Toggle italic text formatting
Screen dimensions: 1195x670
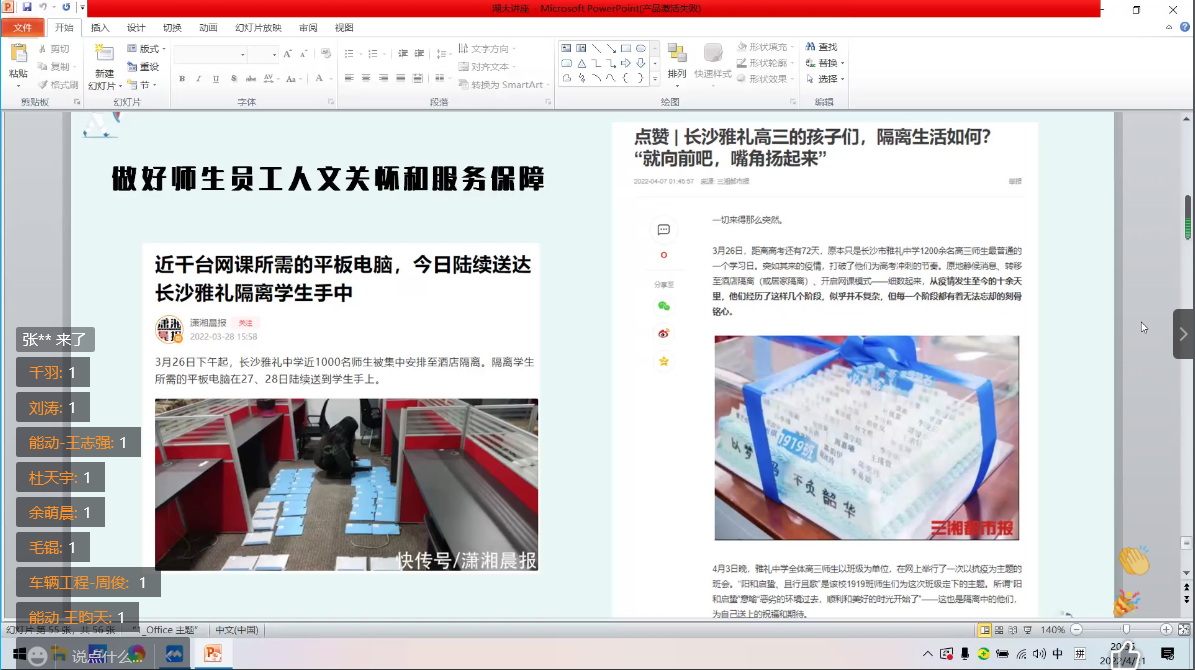tap(197, 79)
